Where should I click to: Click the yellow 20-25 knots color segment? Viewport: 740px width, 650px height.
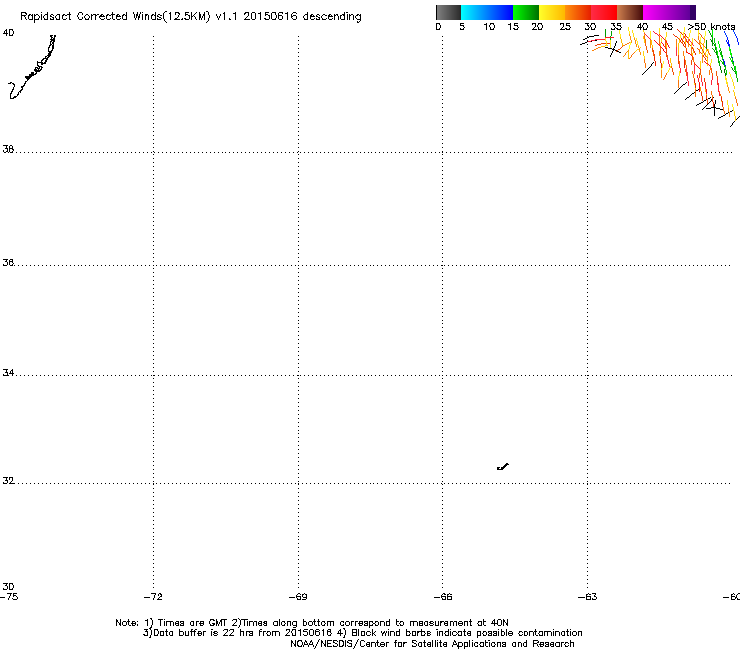pyautogui.click(x=552, y=12)
